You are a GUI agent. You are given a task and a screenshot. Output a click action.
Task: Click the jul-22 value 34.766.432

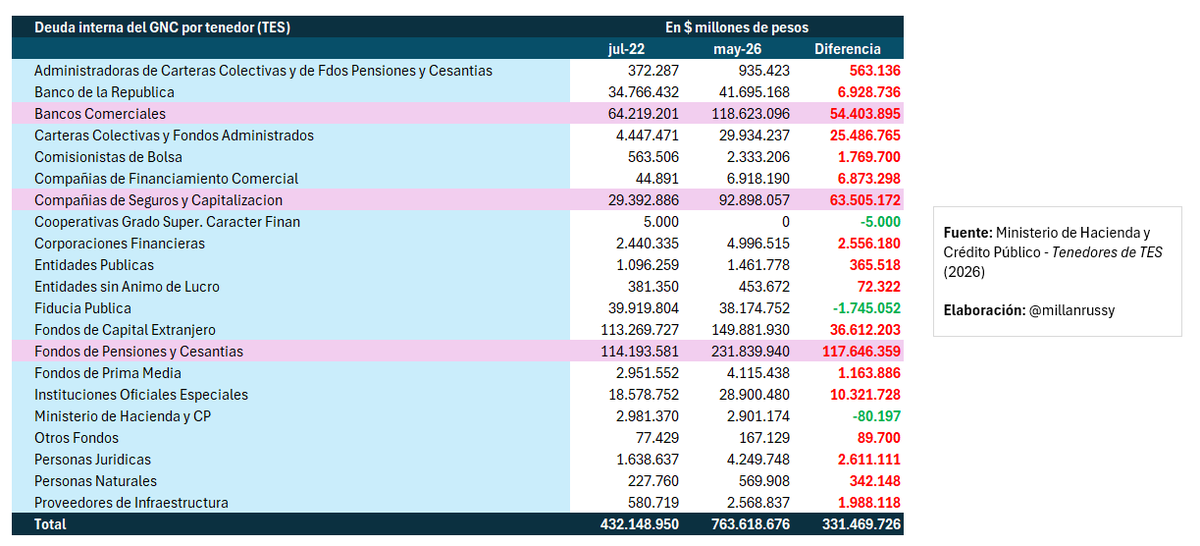(644, 92)
